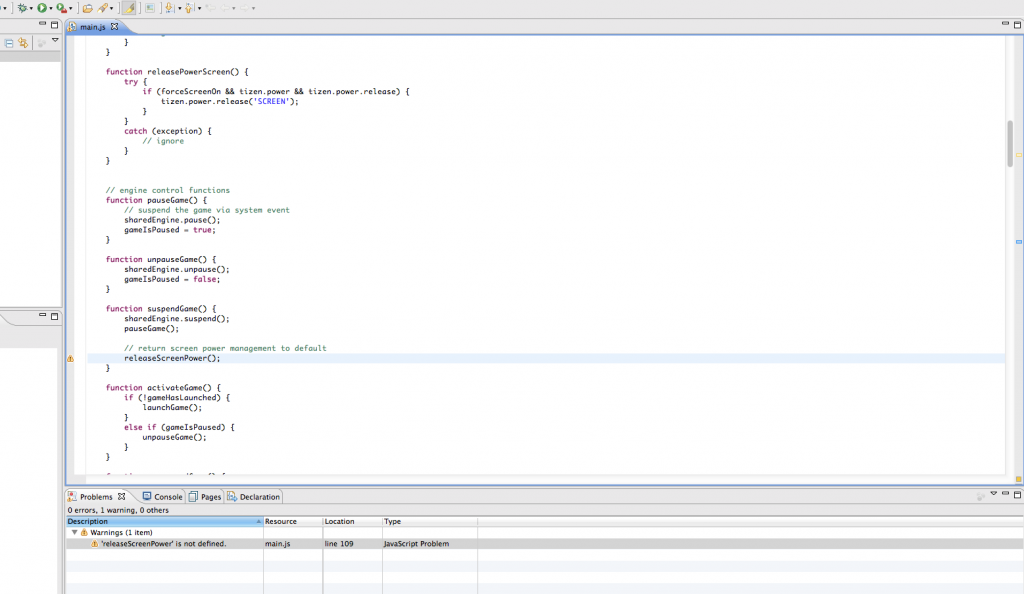Screen dimensions: 1024x594
Task: Collapse the Warnings (1 item) group
Action: 74,533
